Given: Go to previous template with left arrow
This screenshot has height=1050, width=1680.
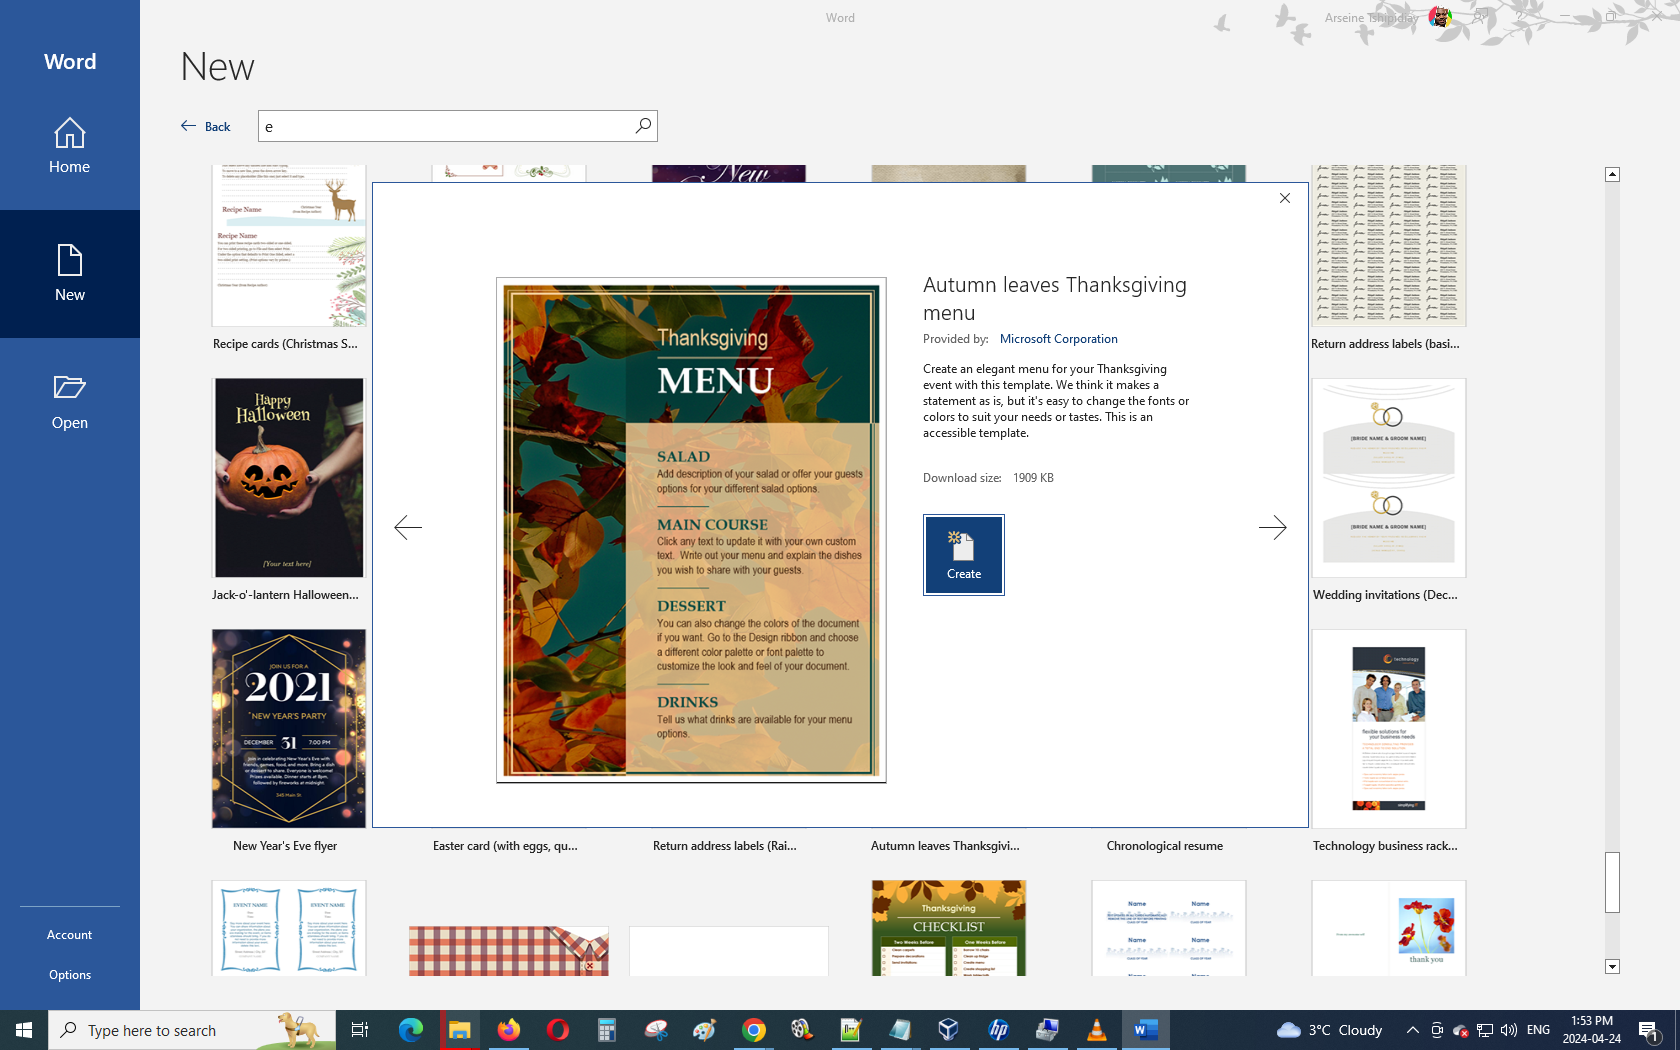Looking at the screenshot, I should (408, 527).
